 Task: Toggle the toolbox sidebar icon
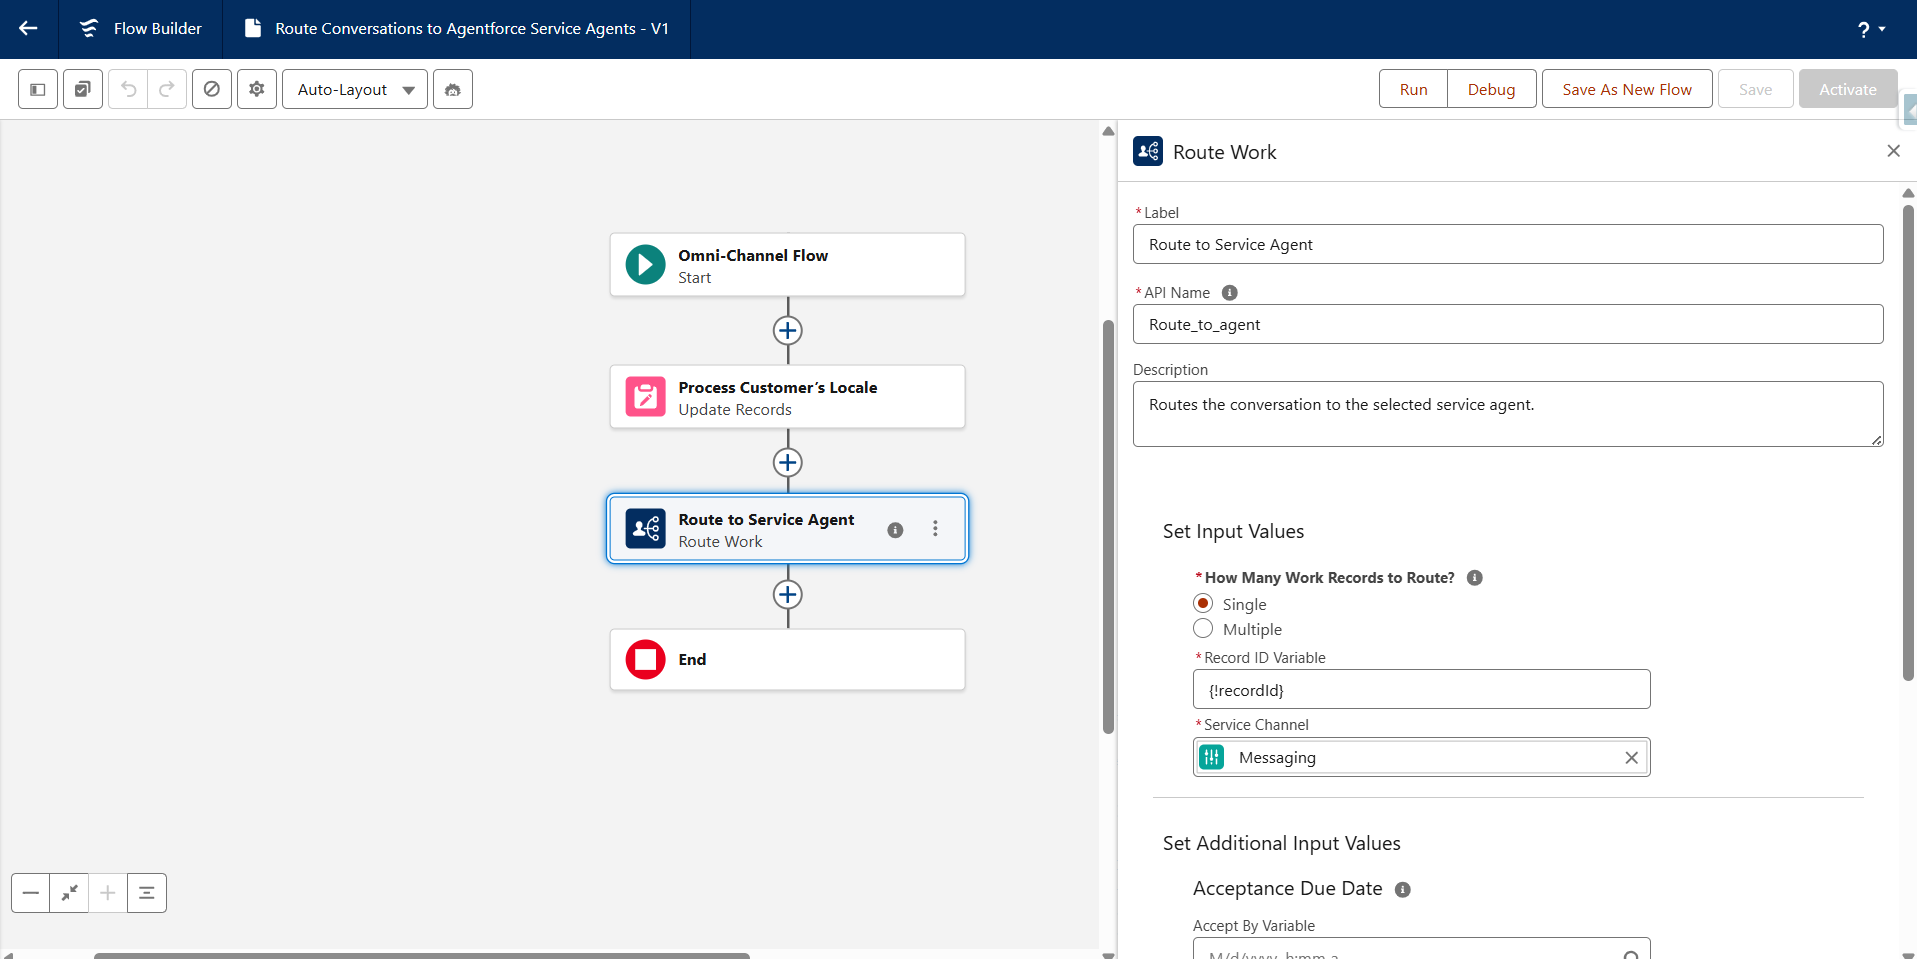[x=38, y=89]
